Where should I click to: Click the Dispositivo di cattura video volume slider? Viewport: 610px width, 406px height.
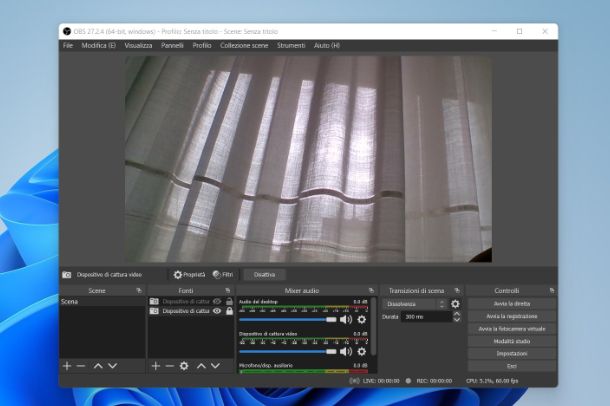click(288, 352)
